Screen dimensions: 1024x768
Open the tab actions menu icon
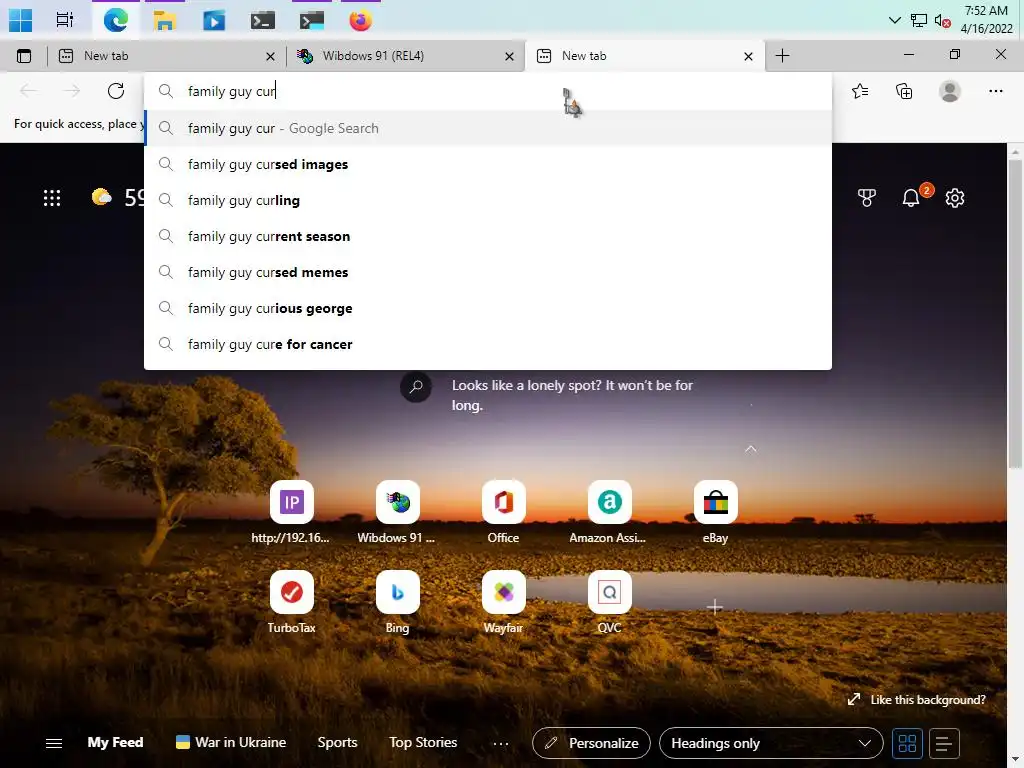[24, 56]
